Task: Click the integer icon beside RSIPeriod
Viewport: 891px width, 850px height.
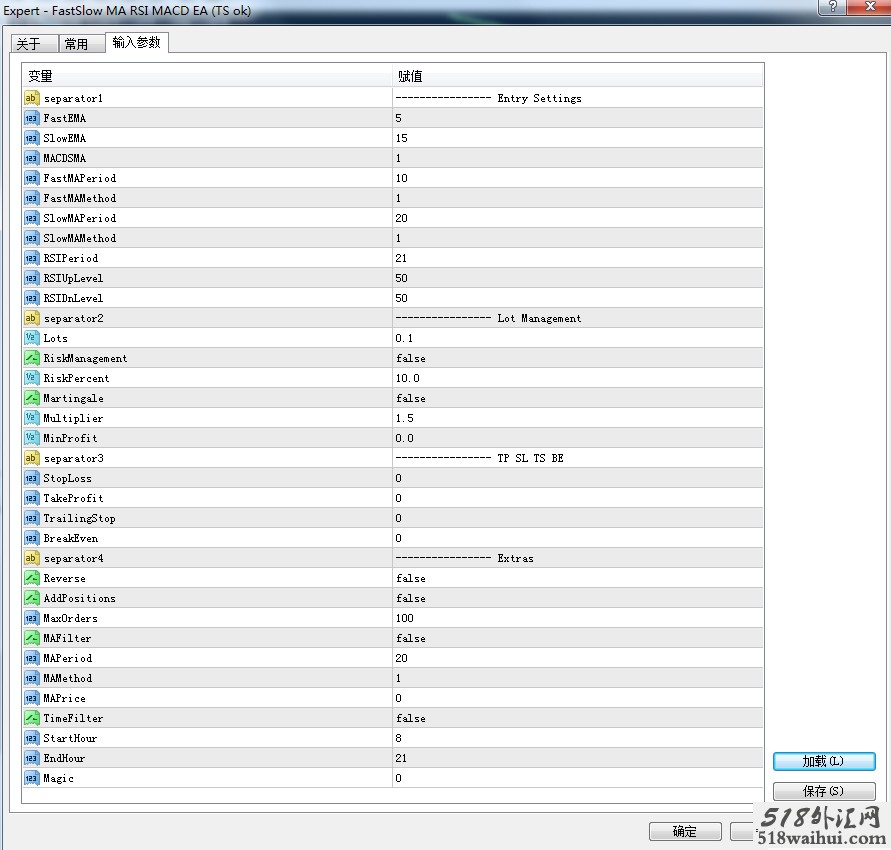Action: (x=32, y=258)
